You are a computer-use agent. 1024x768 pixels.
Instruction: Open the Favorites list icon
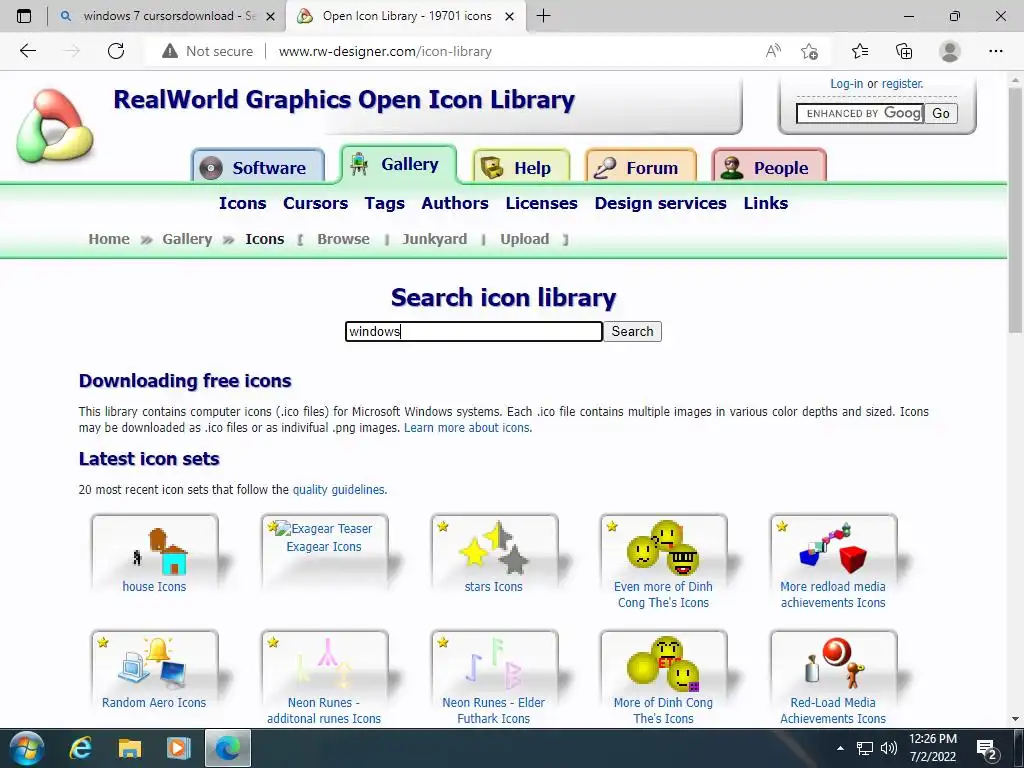point(860,51)
